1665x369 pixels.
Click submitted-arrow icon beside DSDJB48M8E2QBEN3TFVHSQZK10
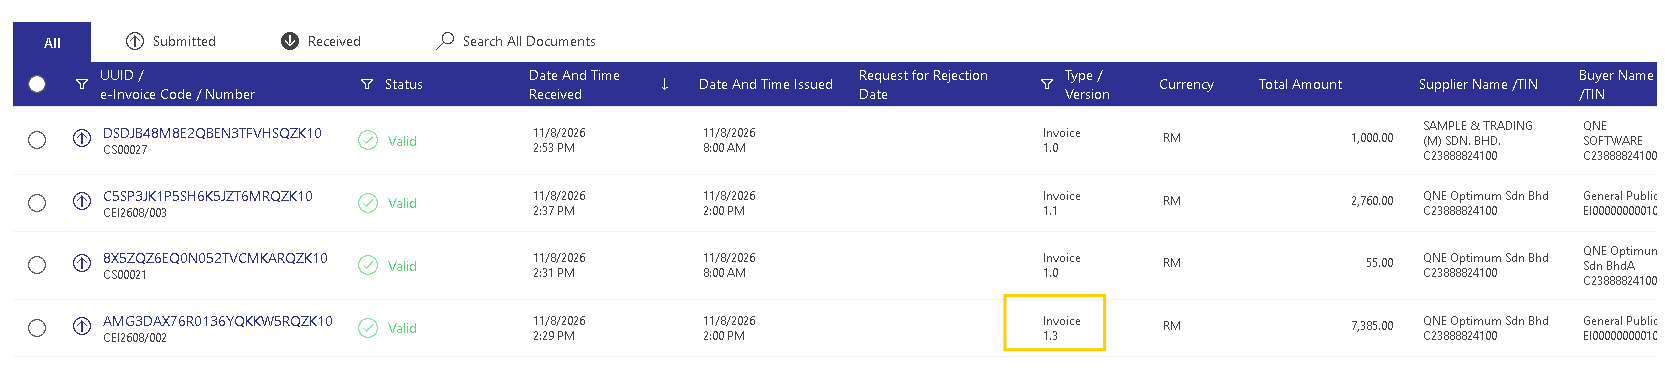(x=82, y=138)
